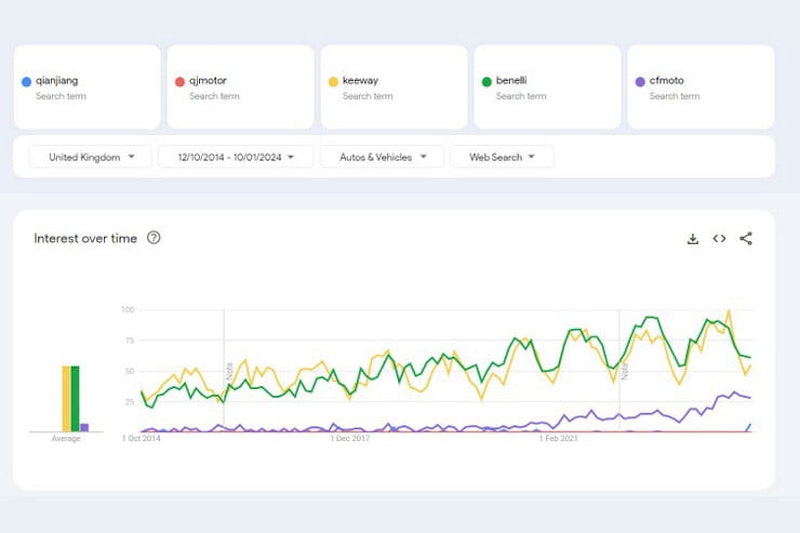This screenshot has width=800, height=533.
Task: Open the embed code icon
Action: (x=719, y=238)
